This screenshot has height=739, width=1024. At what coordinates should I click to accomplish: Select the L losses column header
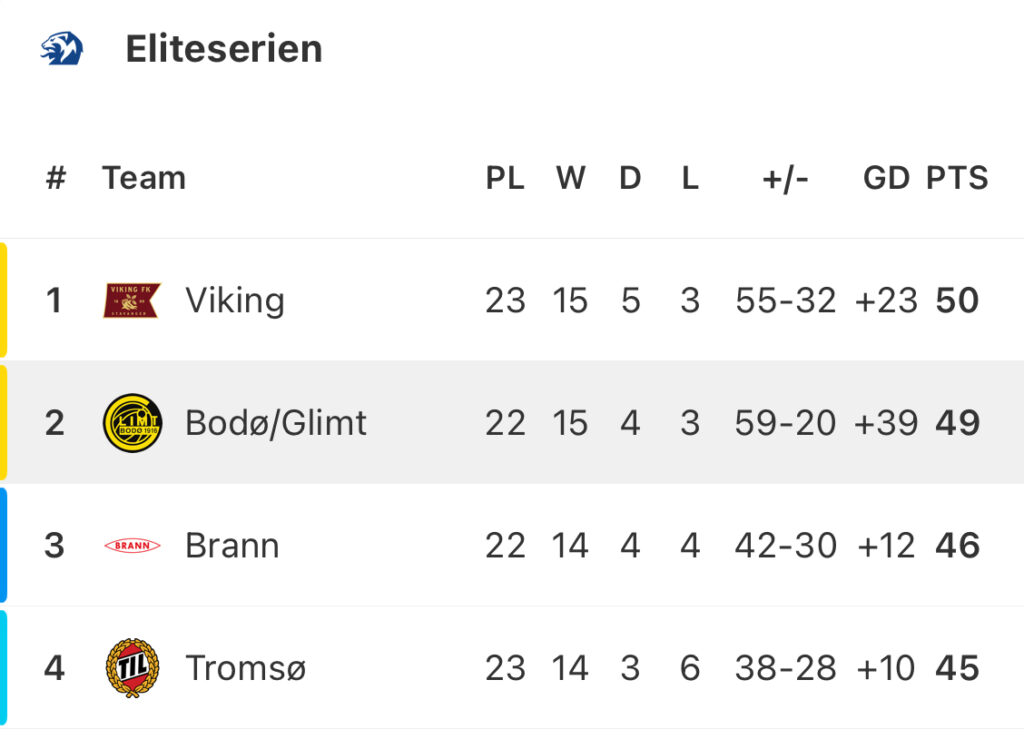click(690, 178)
